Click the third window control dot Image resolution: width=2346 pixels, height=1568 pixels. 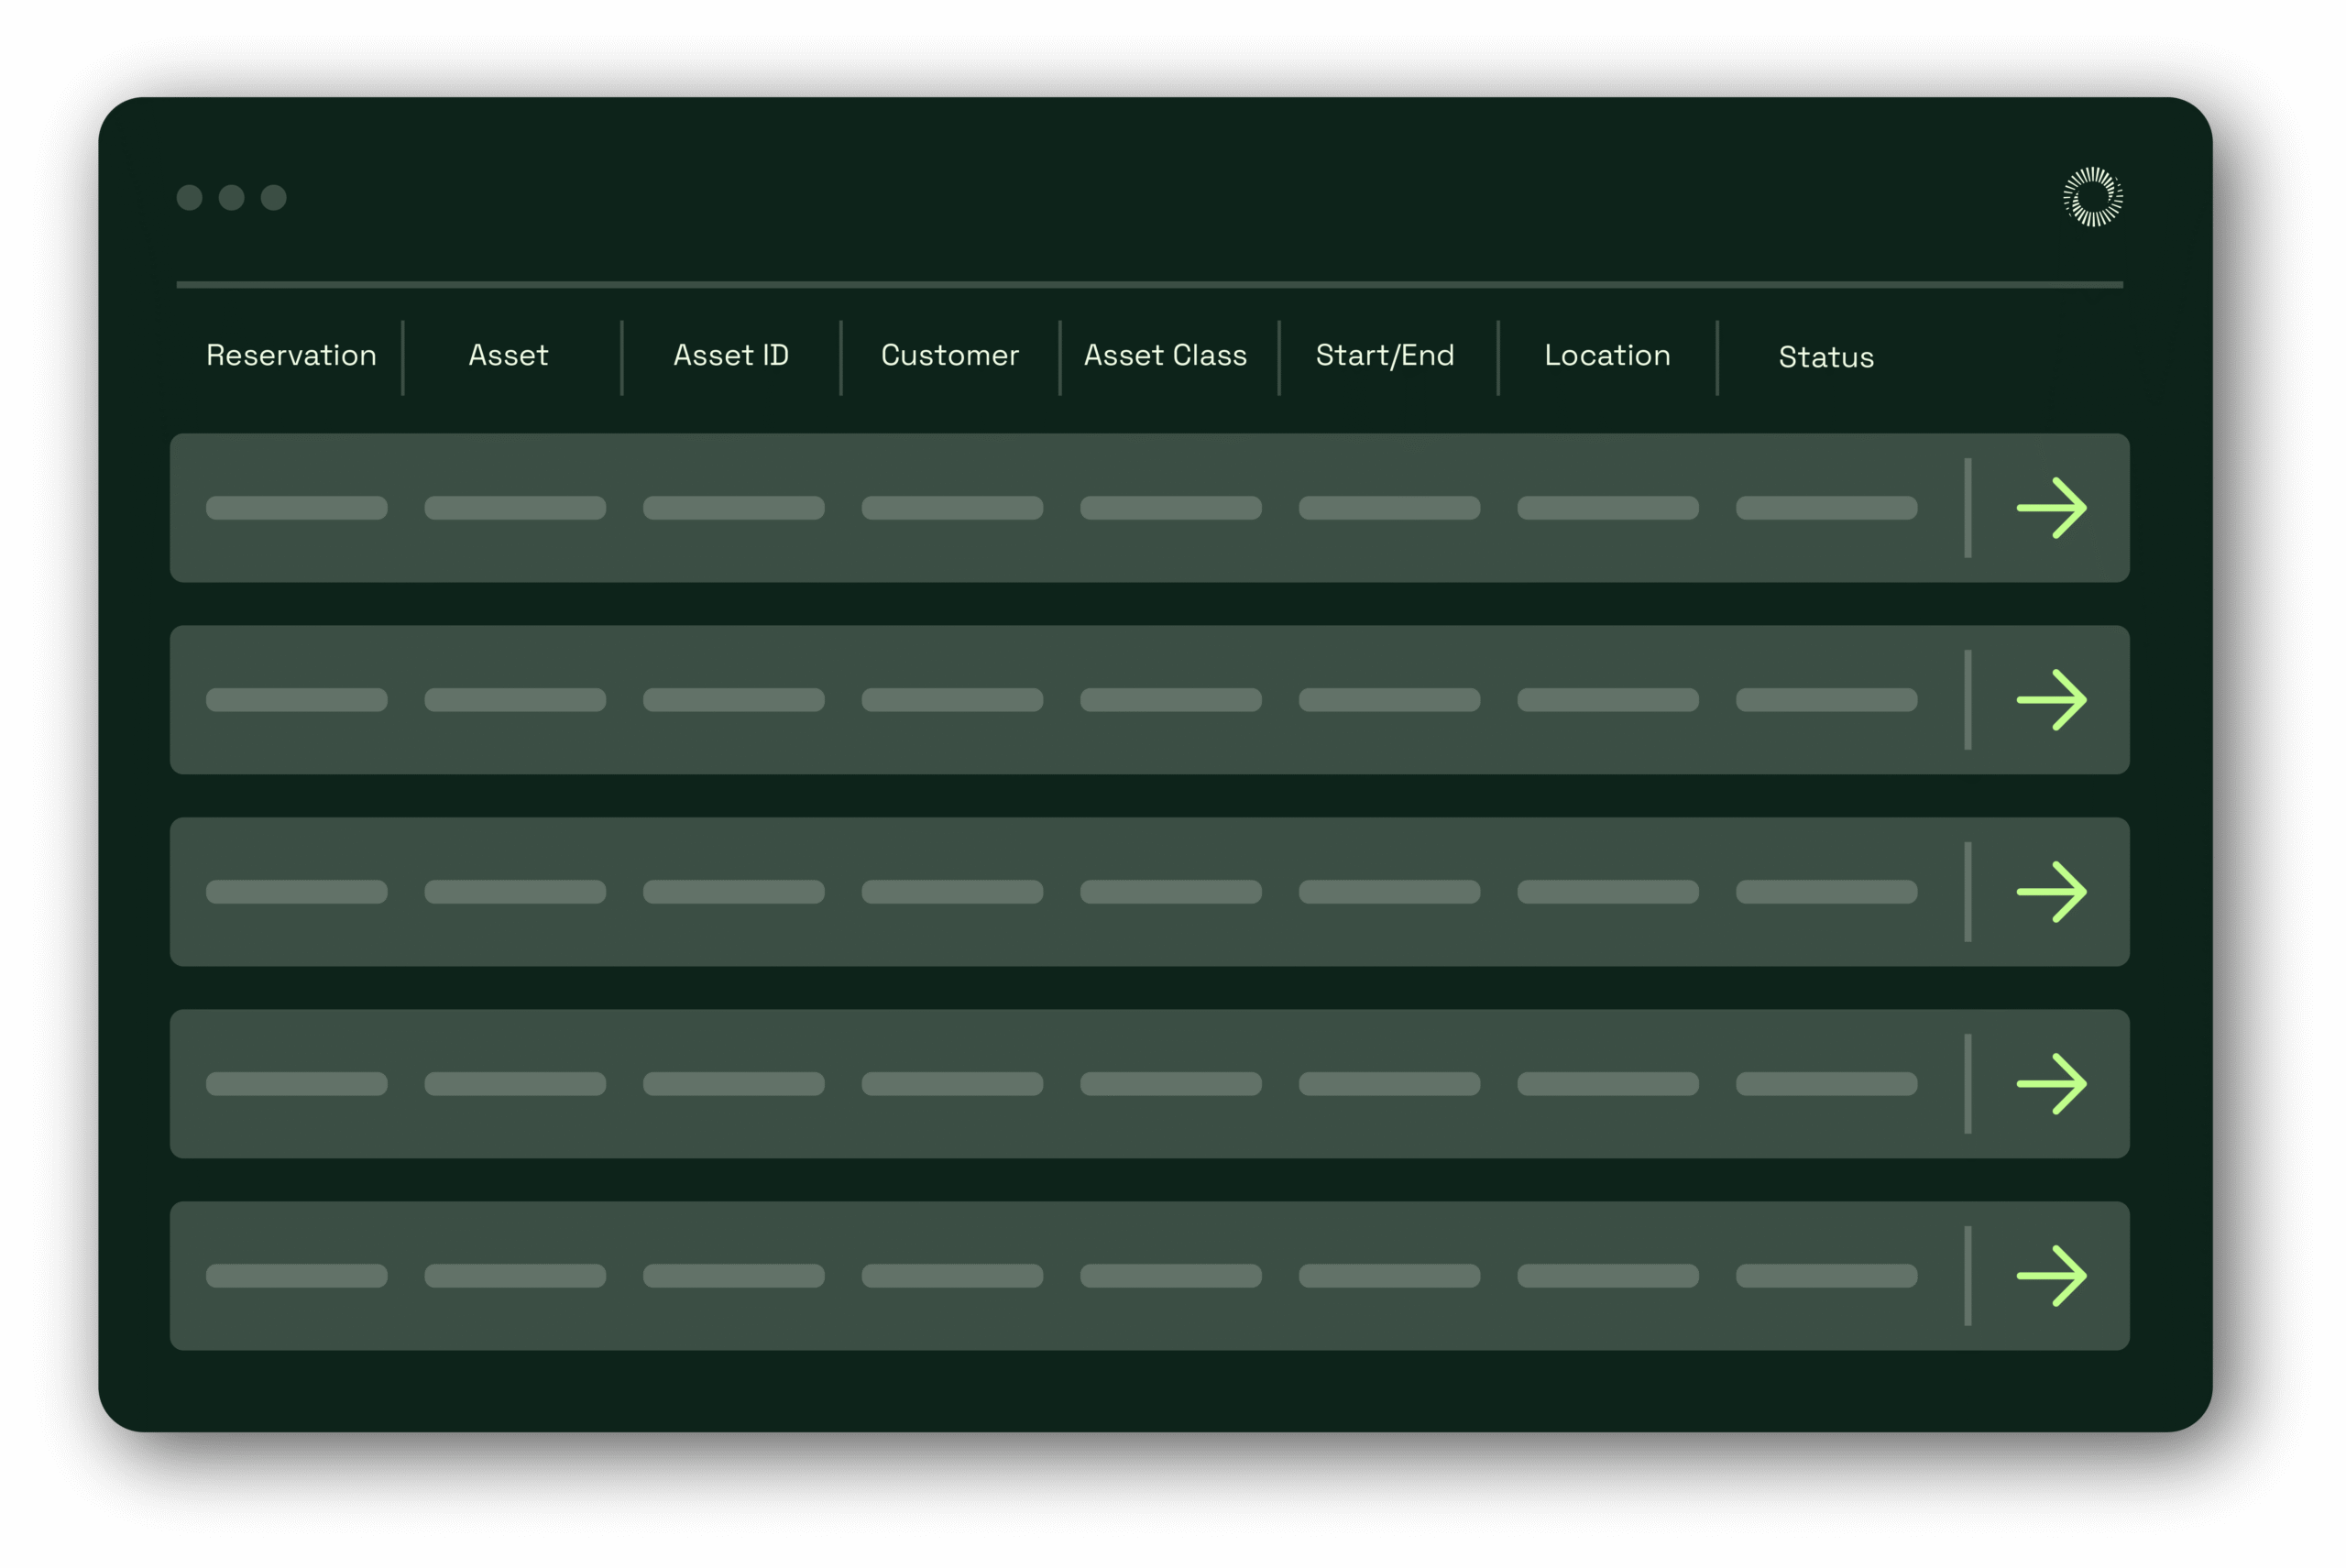coord(273,198)
